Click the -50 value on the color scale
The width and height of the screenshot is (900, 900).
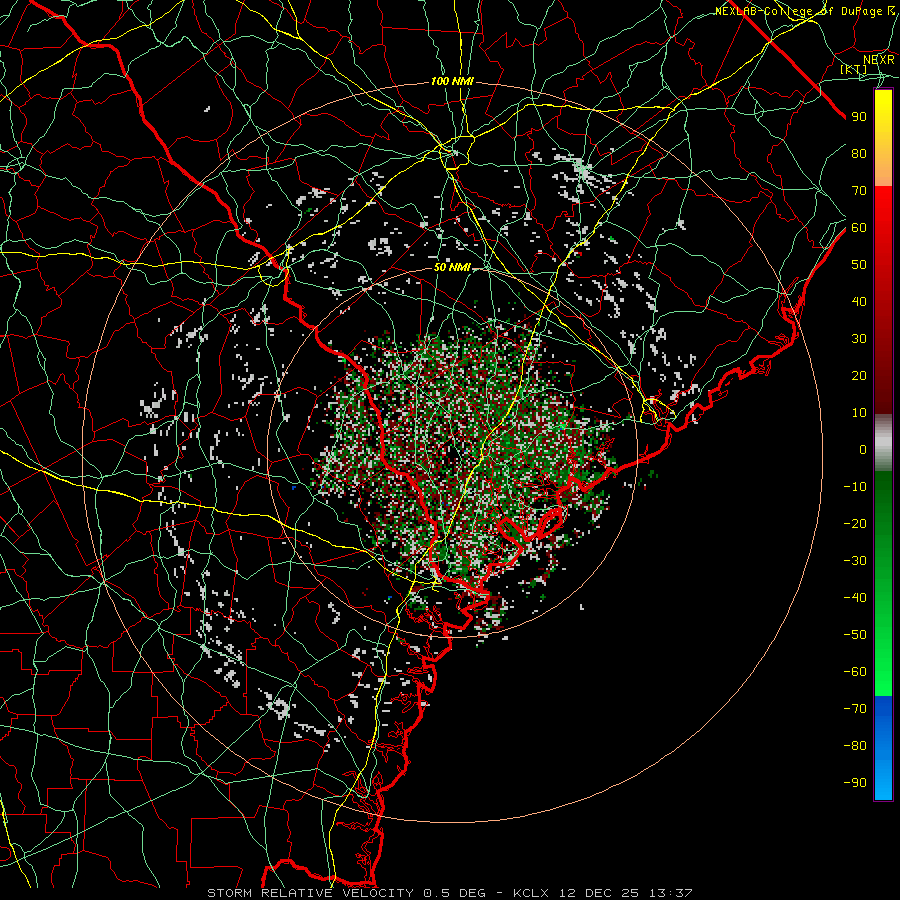pos(855,635)
